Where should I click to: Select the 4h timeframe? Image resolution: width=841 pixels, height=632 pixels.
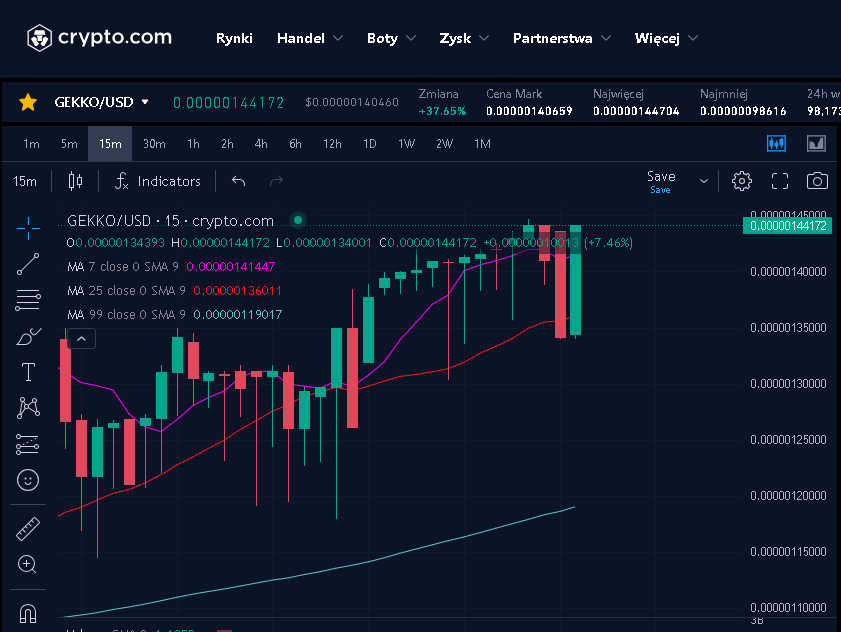click(x=261, y=144)
